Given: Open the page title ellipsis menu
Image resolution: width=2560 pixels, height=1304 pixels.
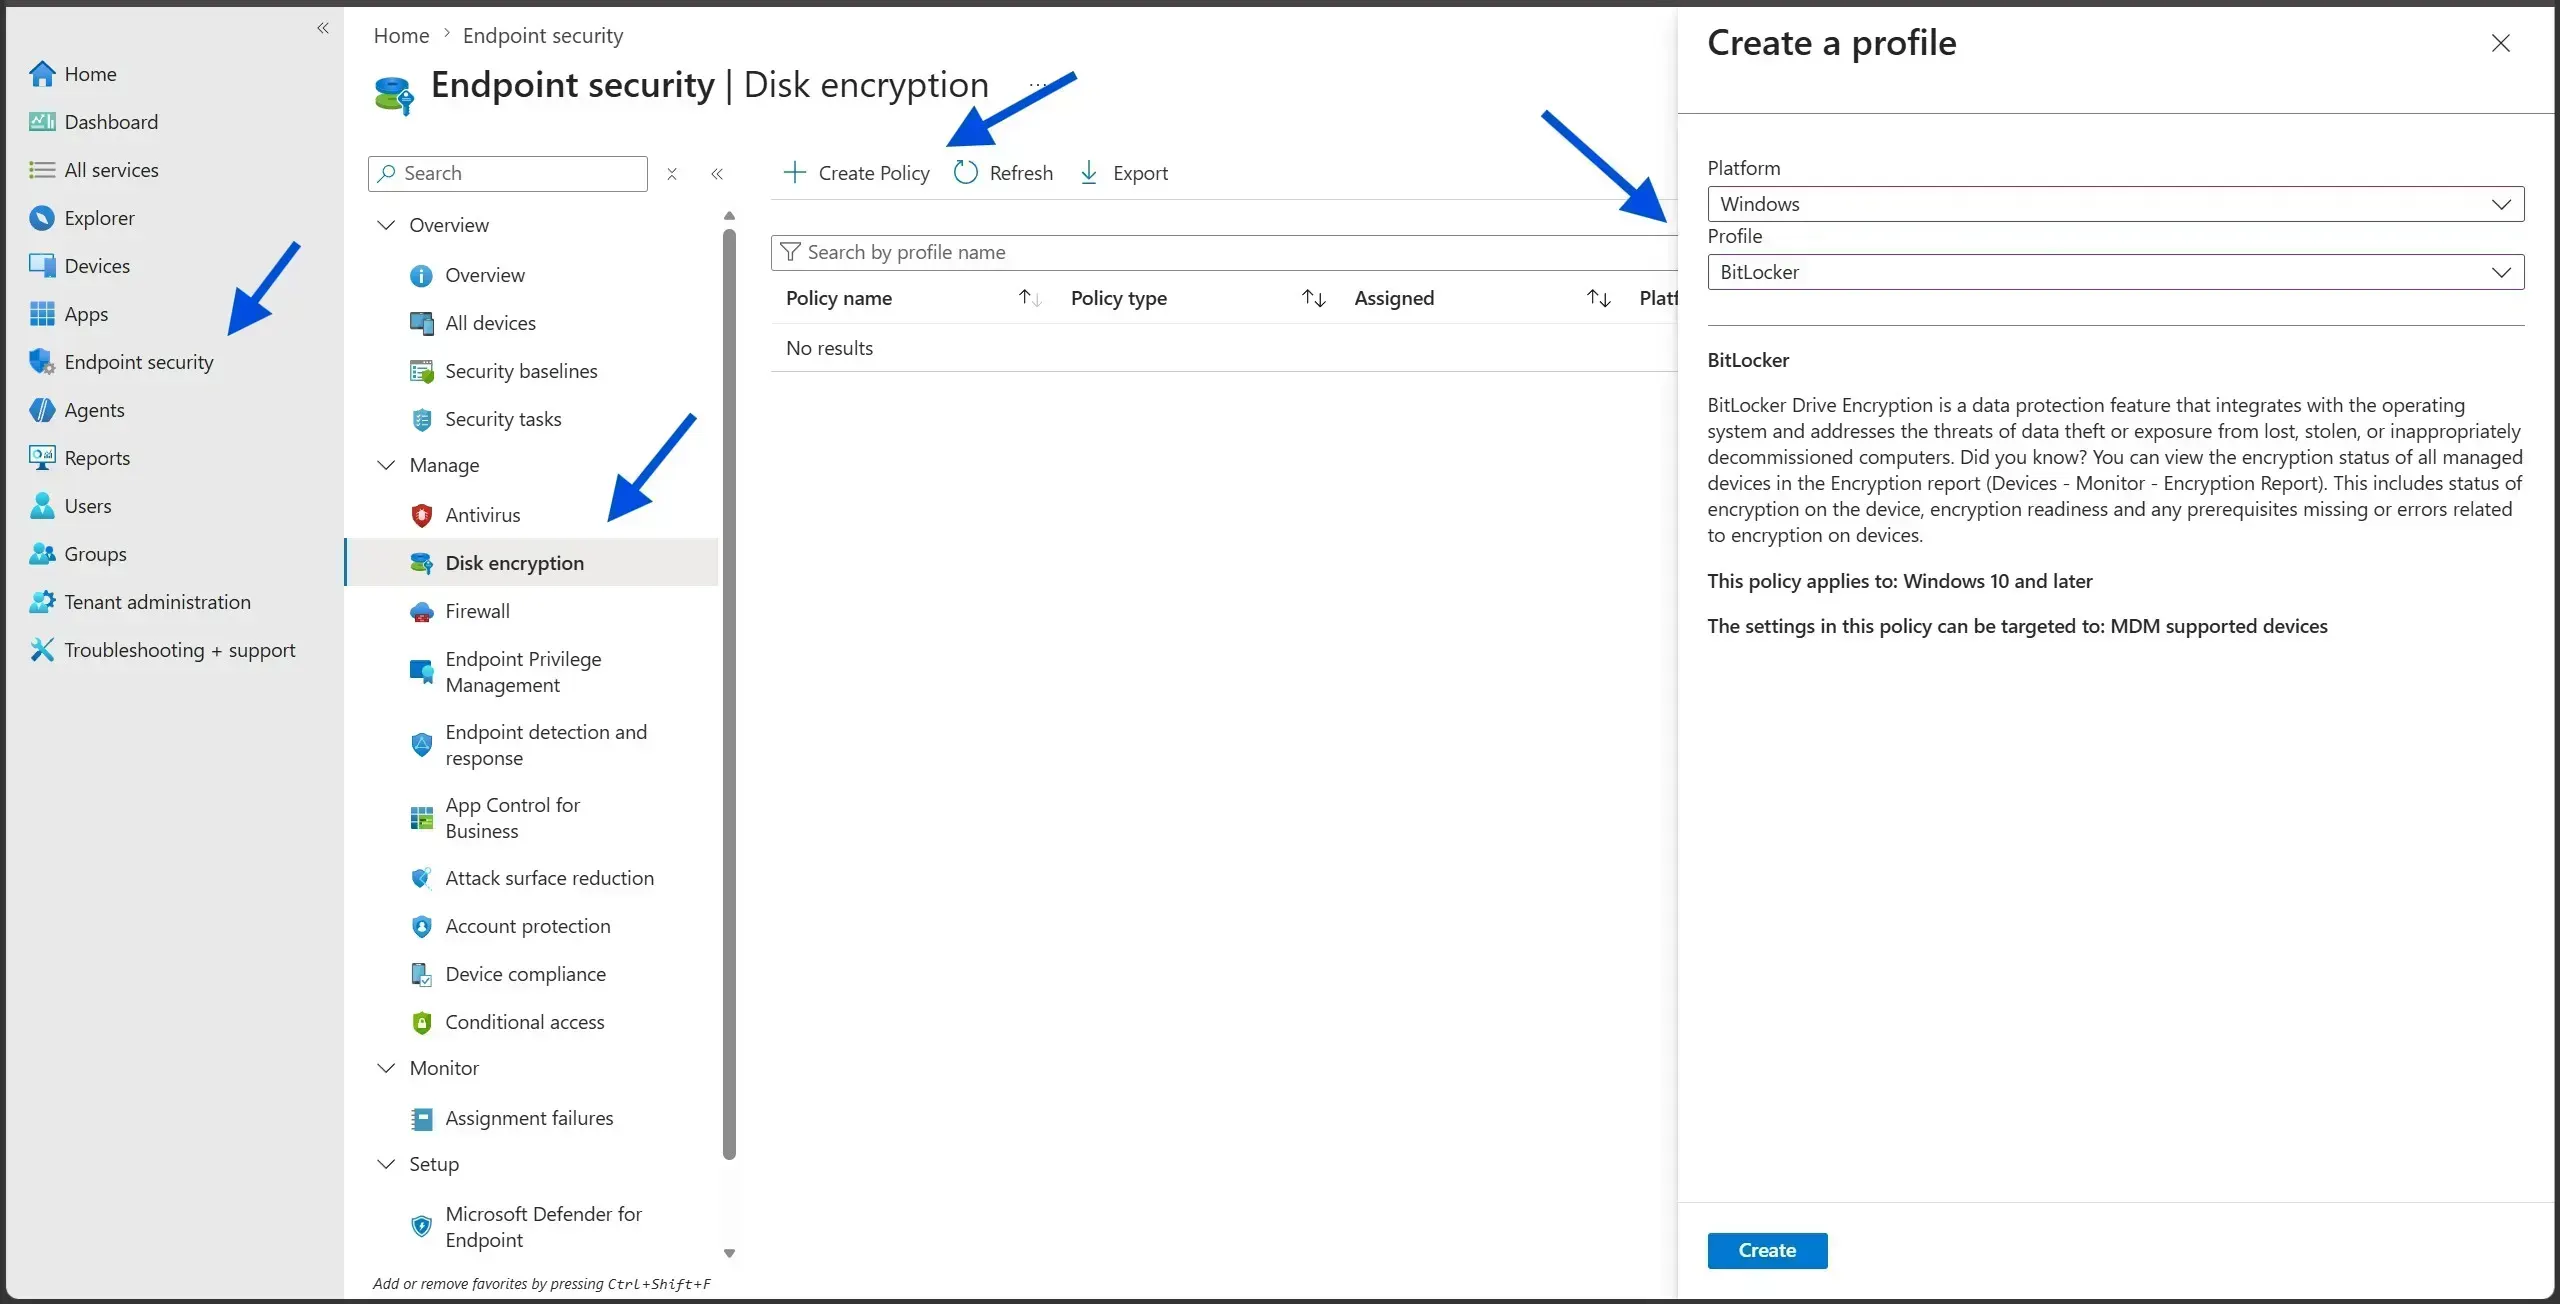Looking at the screenshot, I should coord(1038,84).
